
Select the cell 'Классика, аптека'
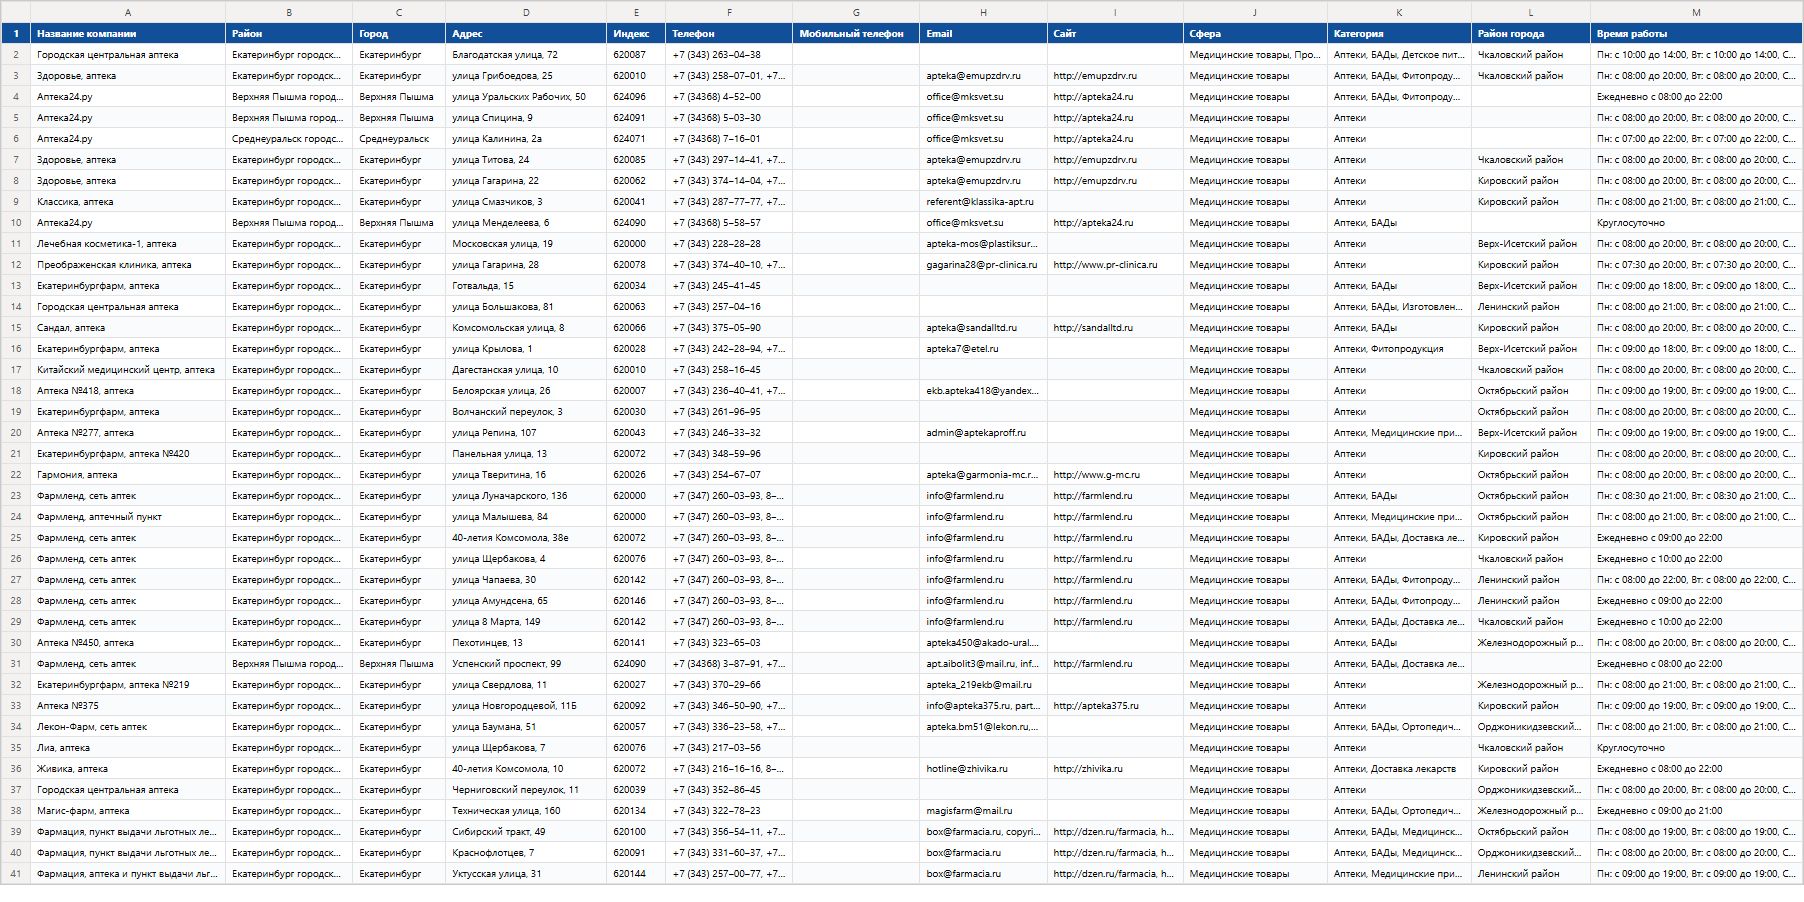(x=128, y=202)
